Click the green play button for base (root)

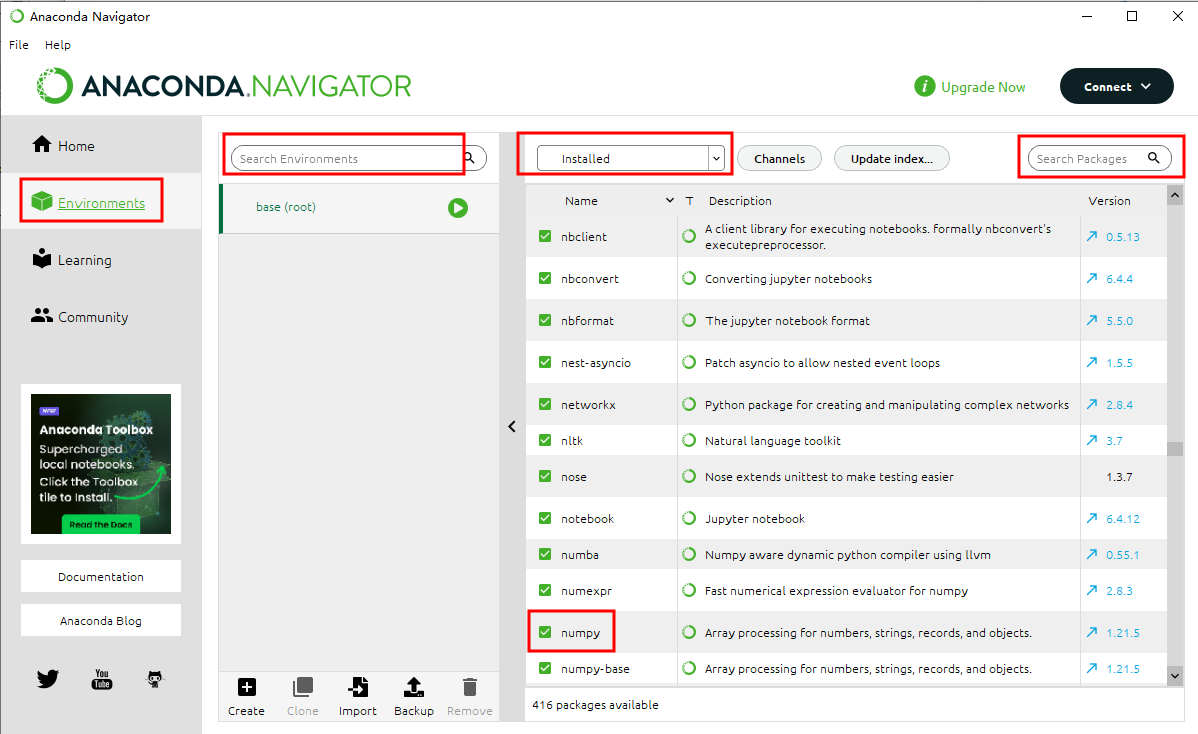pyautogui.click(x=458, y=208)
